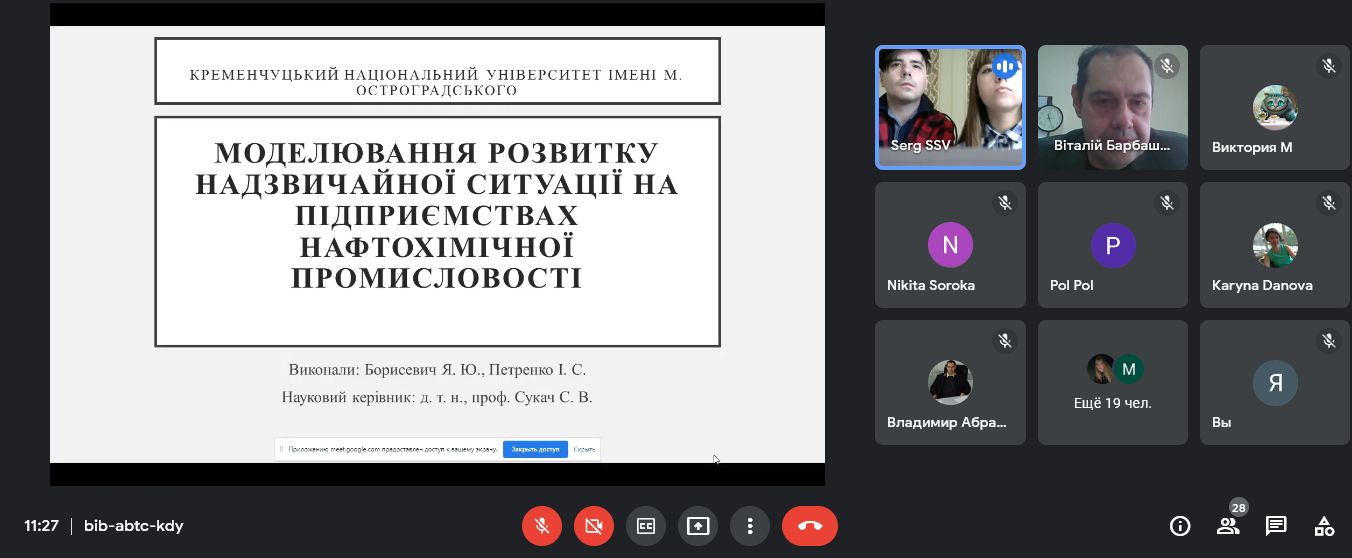Click the Serg SSV name label
Viewport: 1352px width, 558px height.
920,145
